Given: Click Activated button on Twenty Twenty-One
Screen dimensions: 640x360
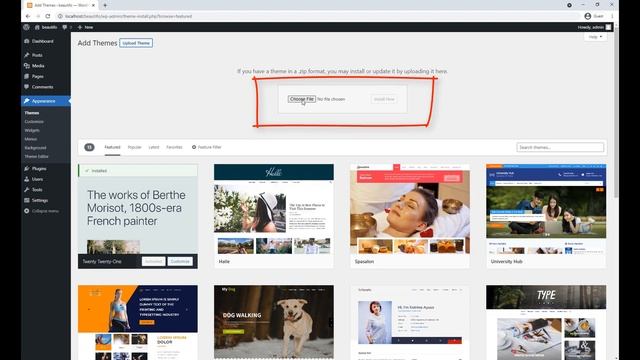Looking at the screenshot, I should tap(153, 261).
